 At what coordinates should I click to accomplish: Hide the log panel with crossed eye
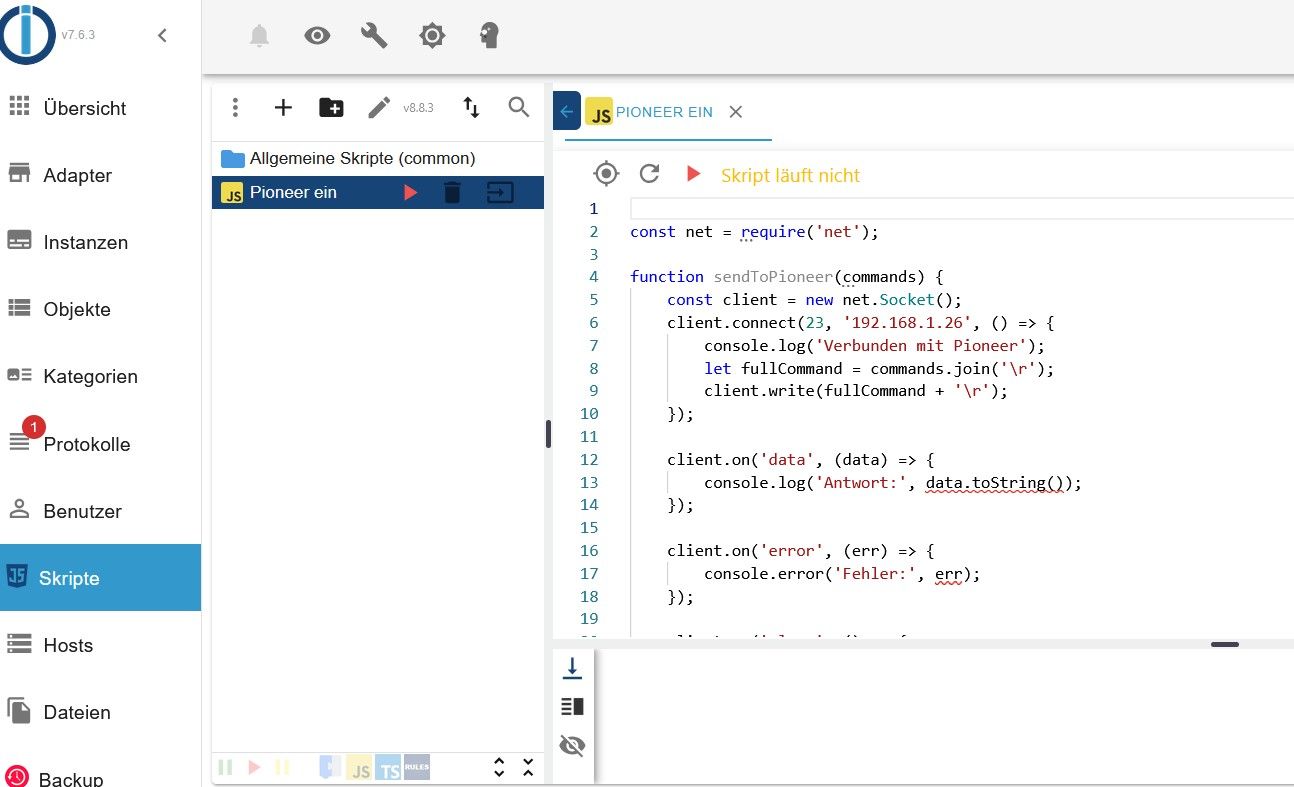(572, 746)
